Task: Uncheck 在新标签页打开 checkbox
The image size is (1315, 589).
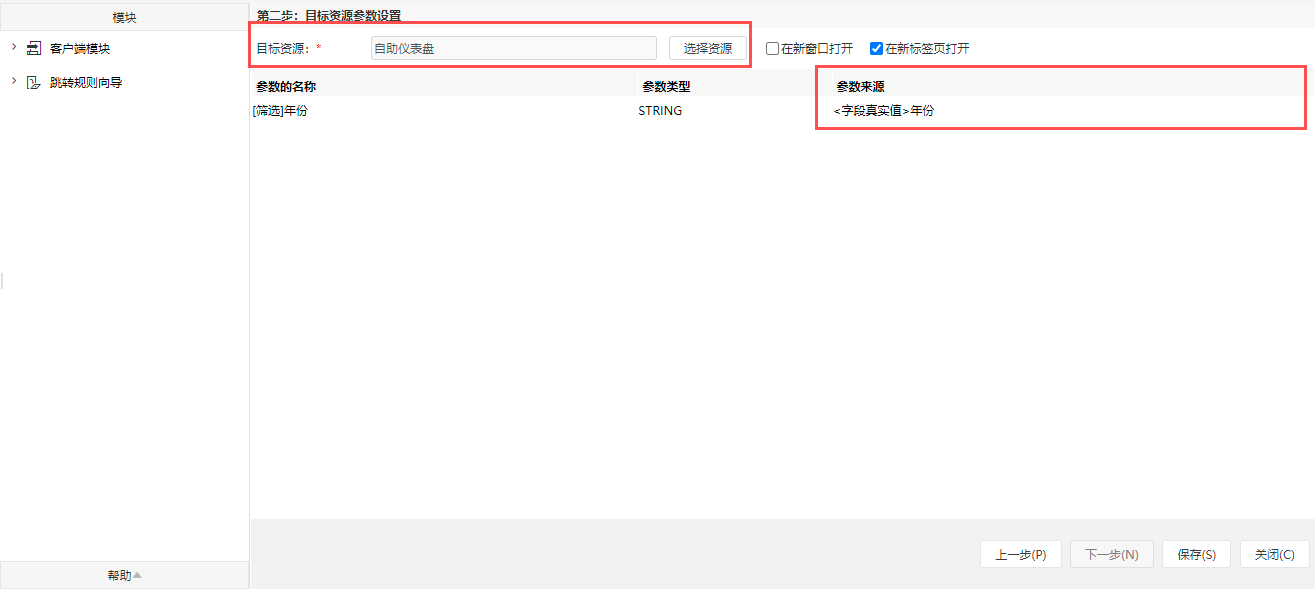Action: (876, 48)
